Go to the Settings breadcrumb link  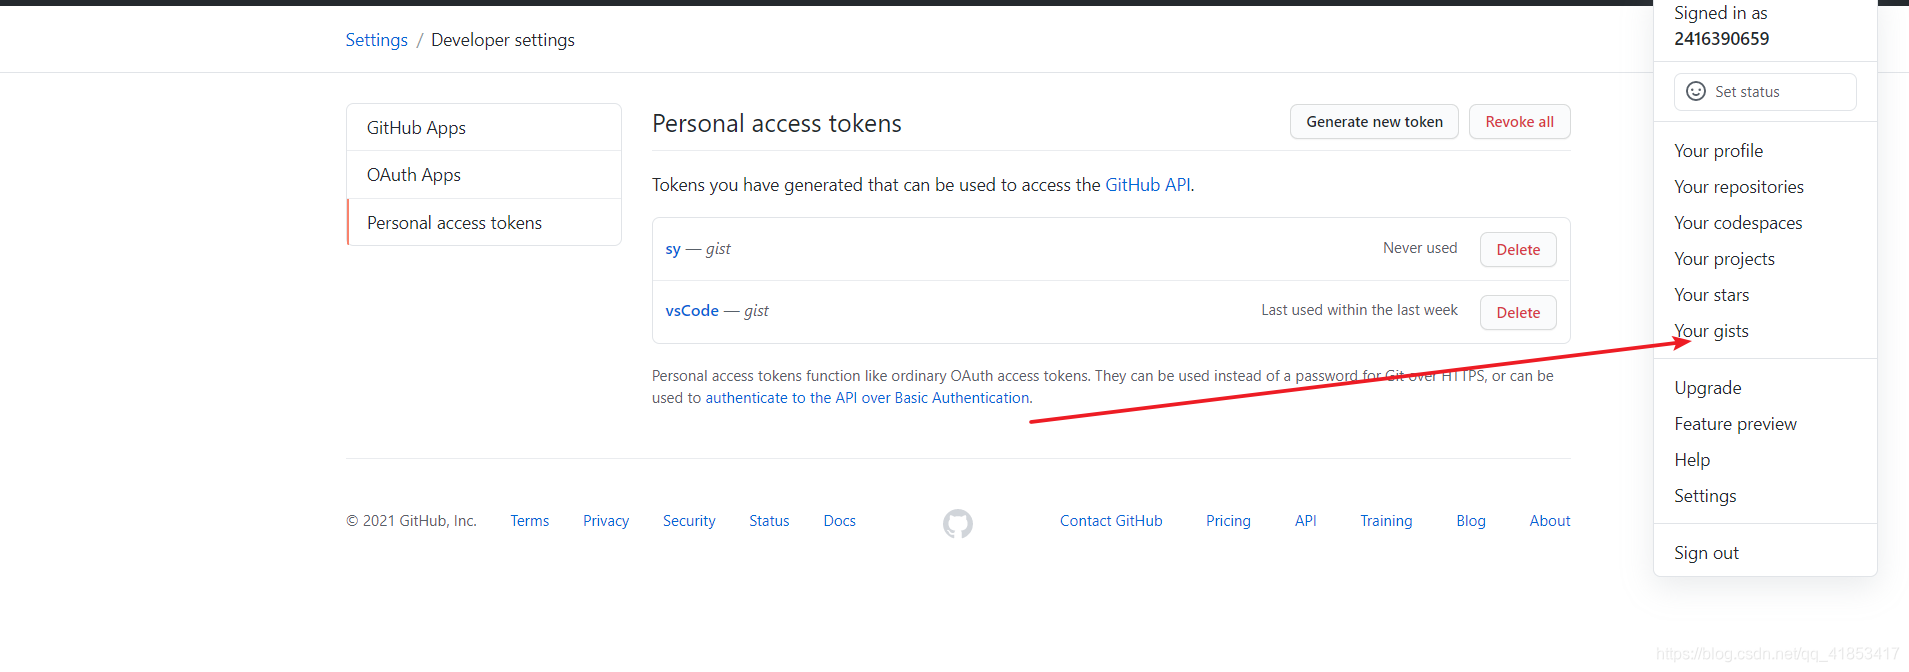point(377,40)
